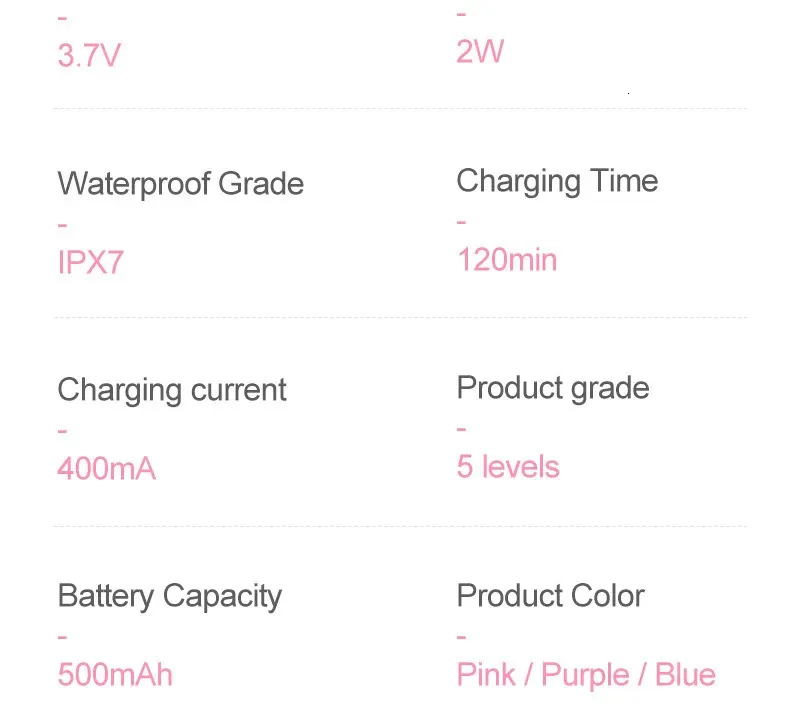800x726 pixels.
Task: Select the Product grade heading
Action: 553,388
